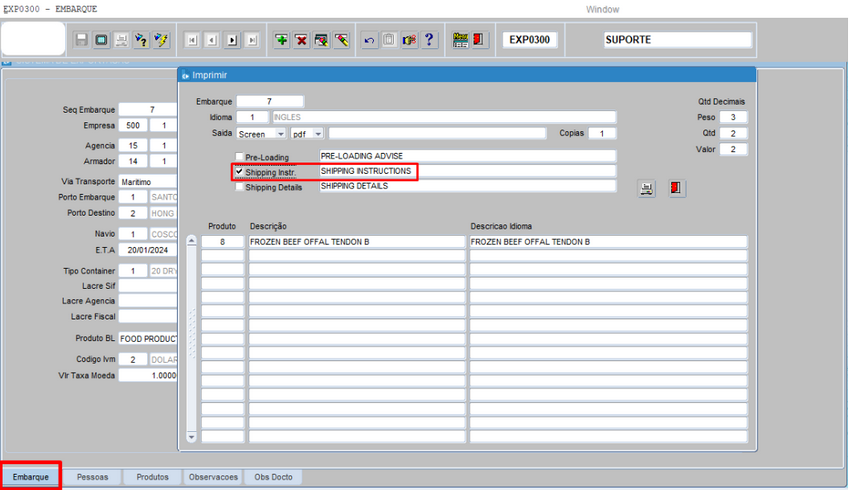Viewport: 849px width, 490px height.
Task: Click scroll up arrow of product list
Action: [x=192, y=242]
